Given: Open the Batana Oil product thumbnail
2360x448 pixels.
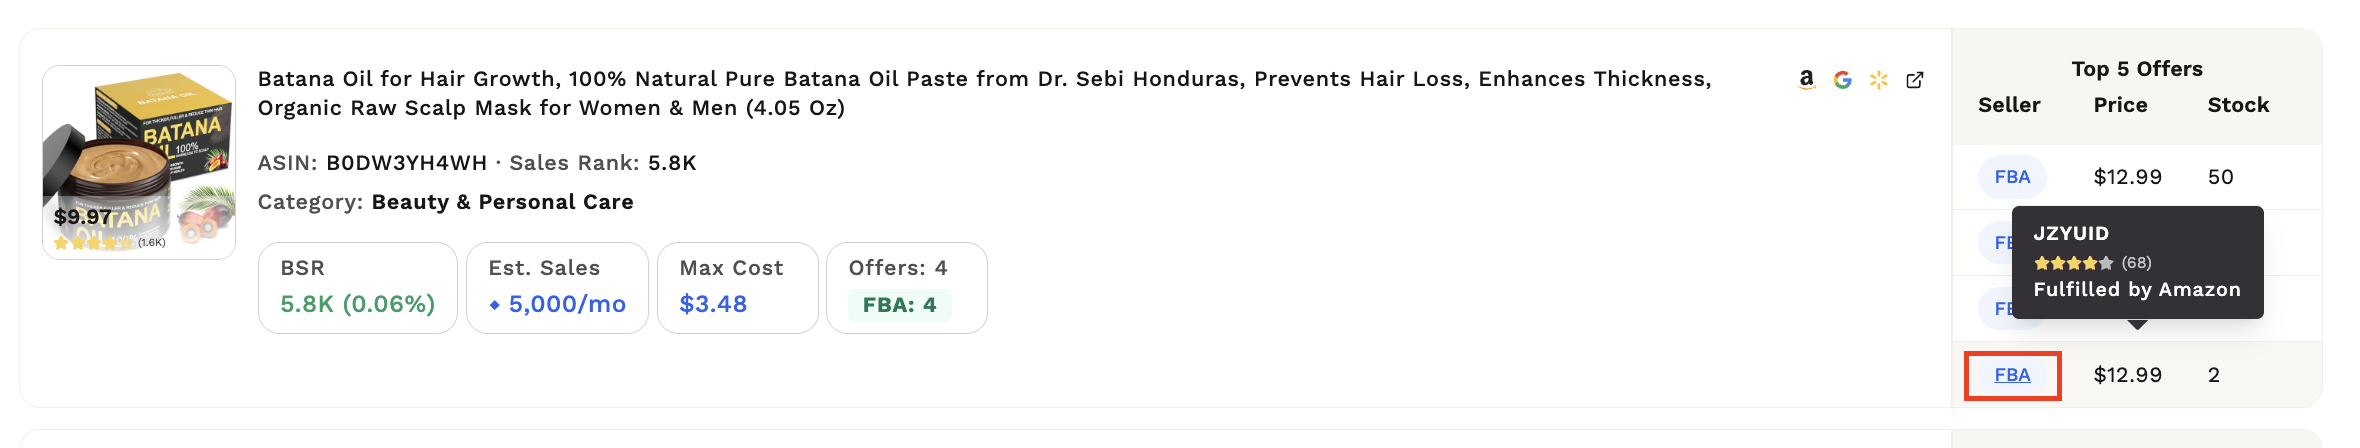Looking at the screenshot, I should click(139, 162).
